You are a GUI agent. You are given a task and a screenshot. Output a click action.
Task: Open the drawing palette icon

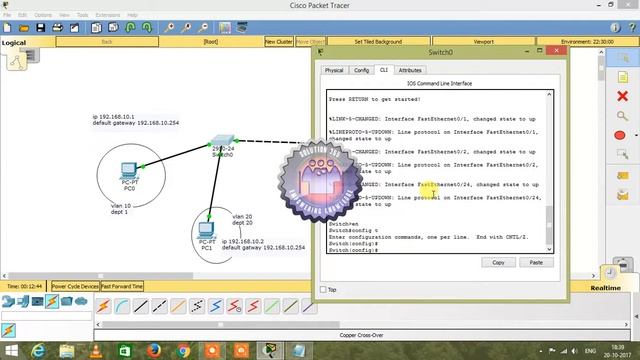click(225, 28)
